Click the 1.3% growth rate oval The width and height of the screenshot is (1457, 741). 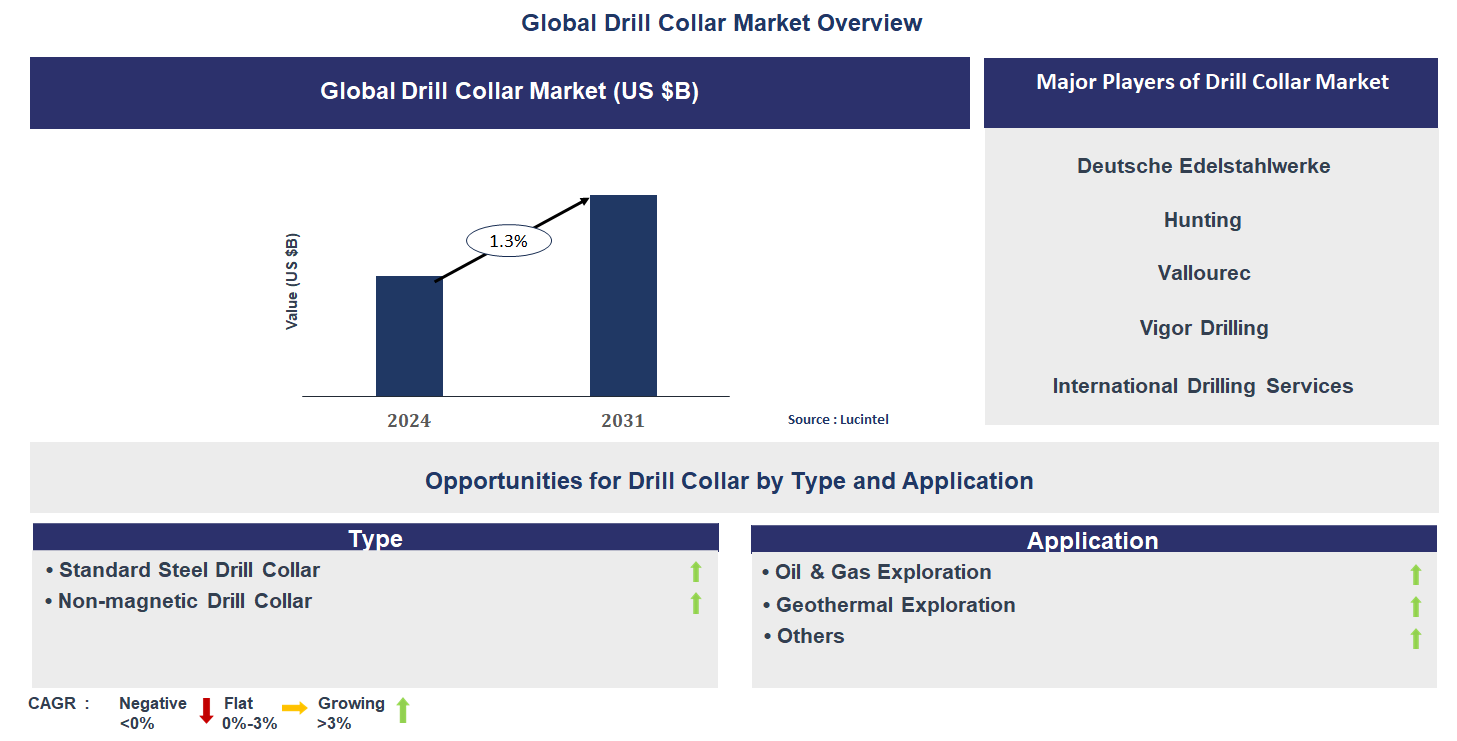[x=508, y=241]
